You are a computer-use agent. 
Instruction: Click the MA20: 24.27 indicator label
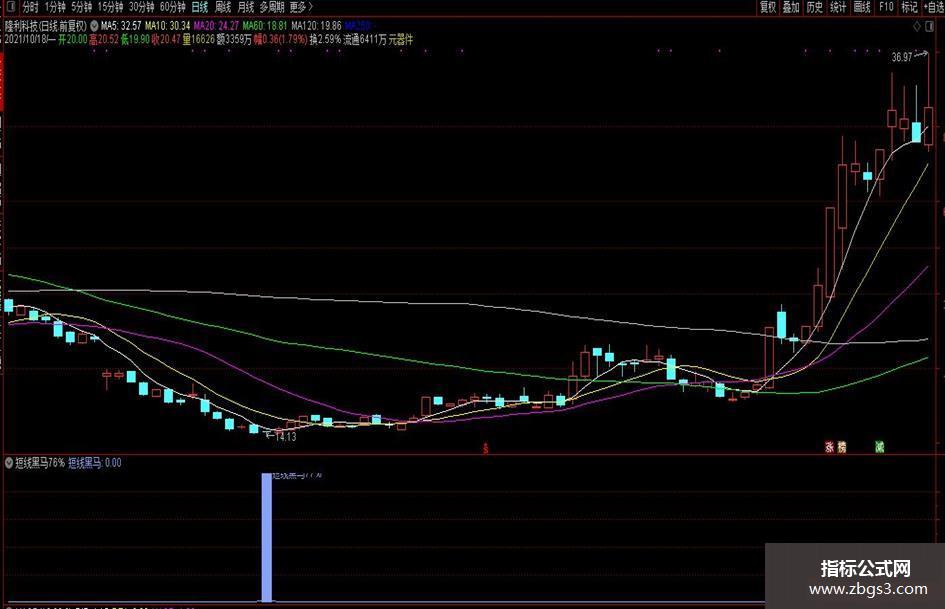click(x=216, y=26)
